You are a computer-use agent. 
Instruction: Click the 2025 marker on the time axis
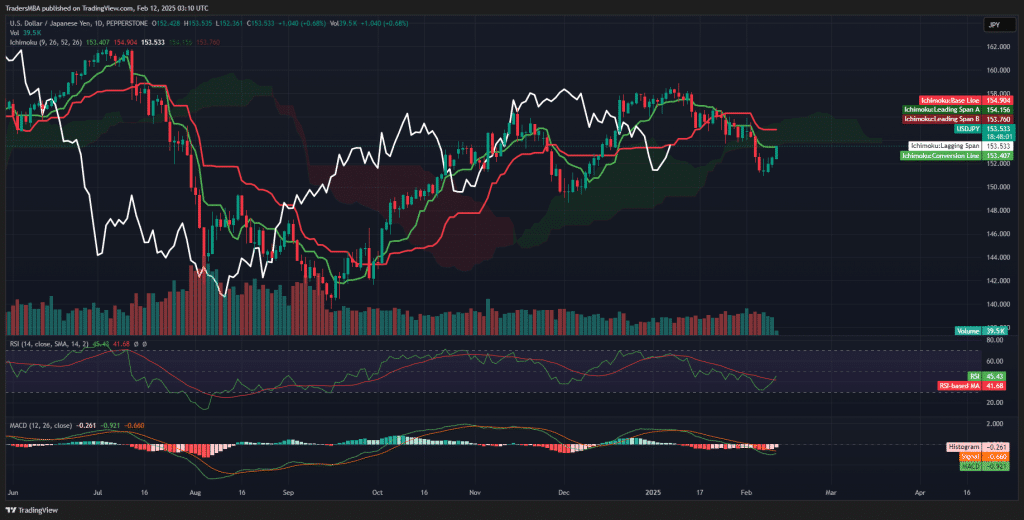coord(654,493)
